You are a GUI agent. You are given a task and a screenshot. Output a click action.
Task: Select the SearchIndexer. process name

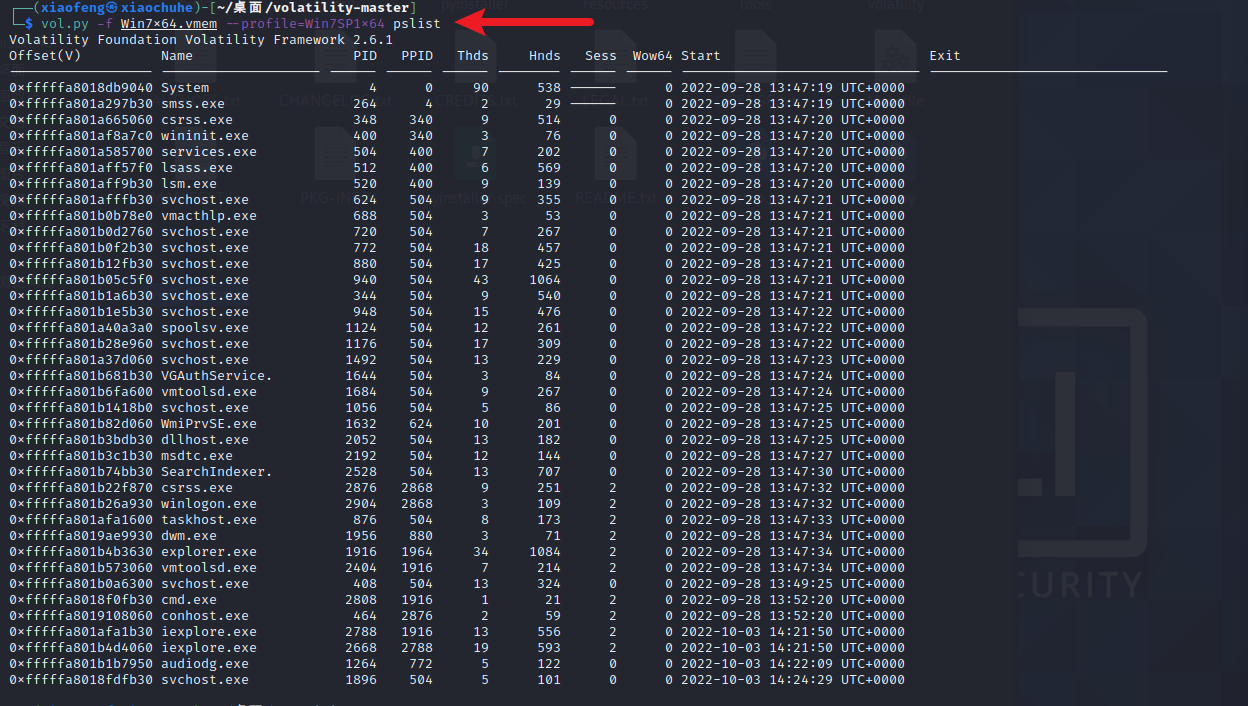(217, 471)
